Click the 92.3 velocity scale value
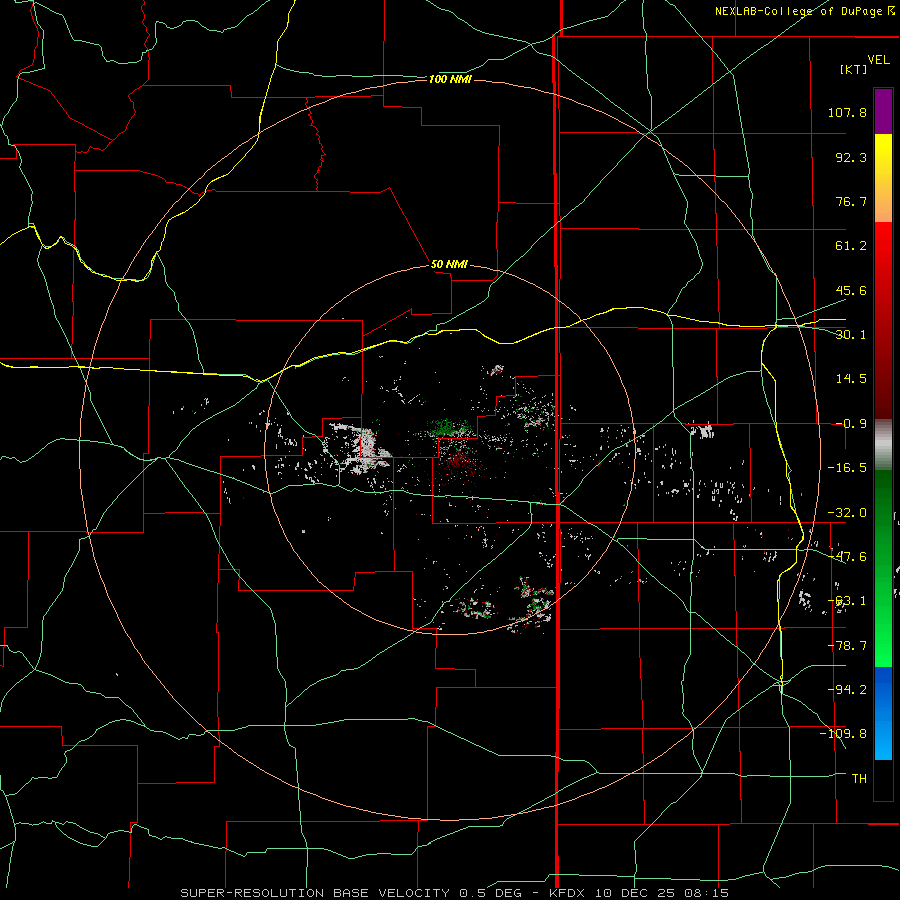This screenshot has width=900, height=900. (x=851, y=157)
